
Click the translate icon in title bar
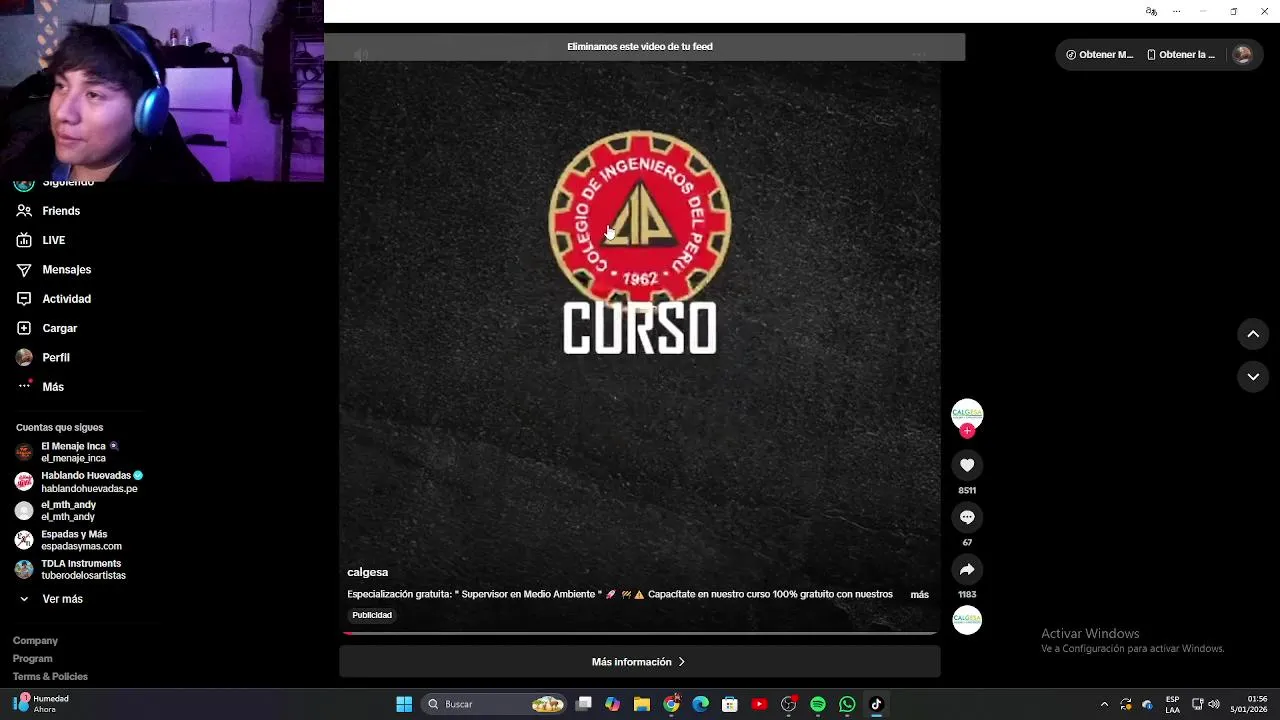pos(1151,11)
